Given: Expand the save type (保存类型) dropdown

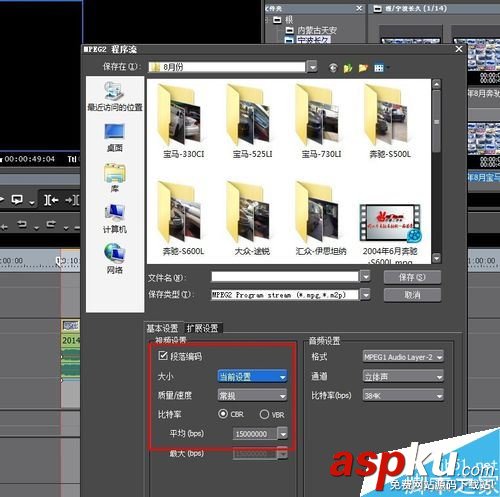Looking at the screenshot, I should click(x=365, y=295).
